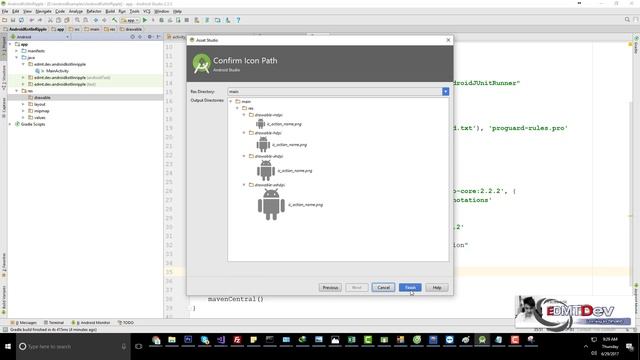The width and height of the screenshot is (640, 360).
Task: Collapse the drawable-hdpi folder node
Action: (x=244, y=133)
